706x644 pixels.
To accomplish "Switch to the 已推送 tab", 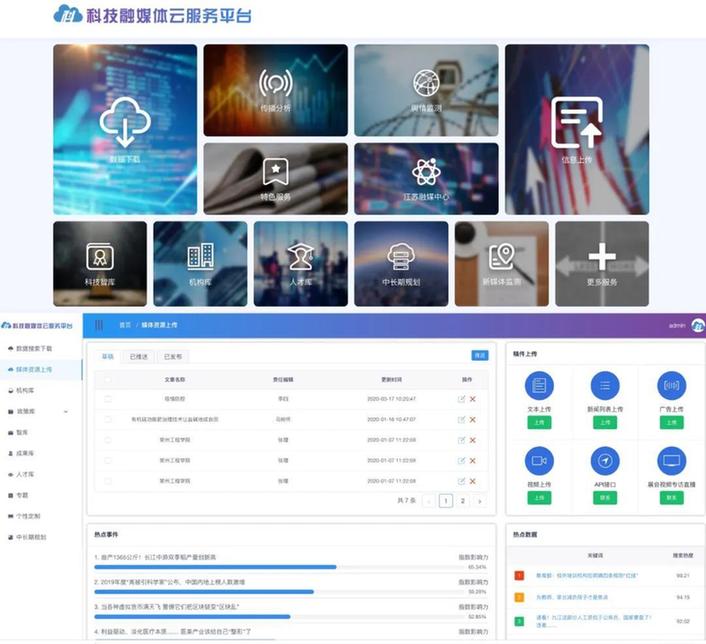I will click(139, 356).
